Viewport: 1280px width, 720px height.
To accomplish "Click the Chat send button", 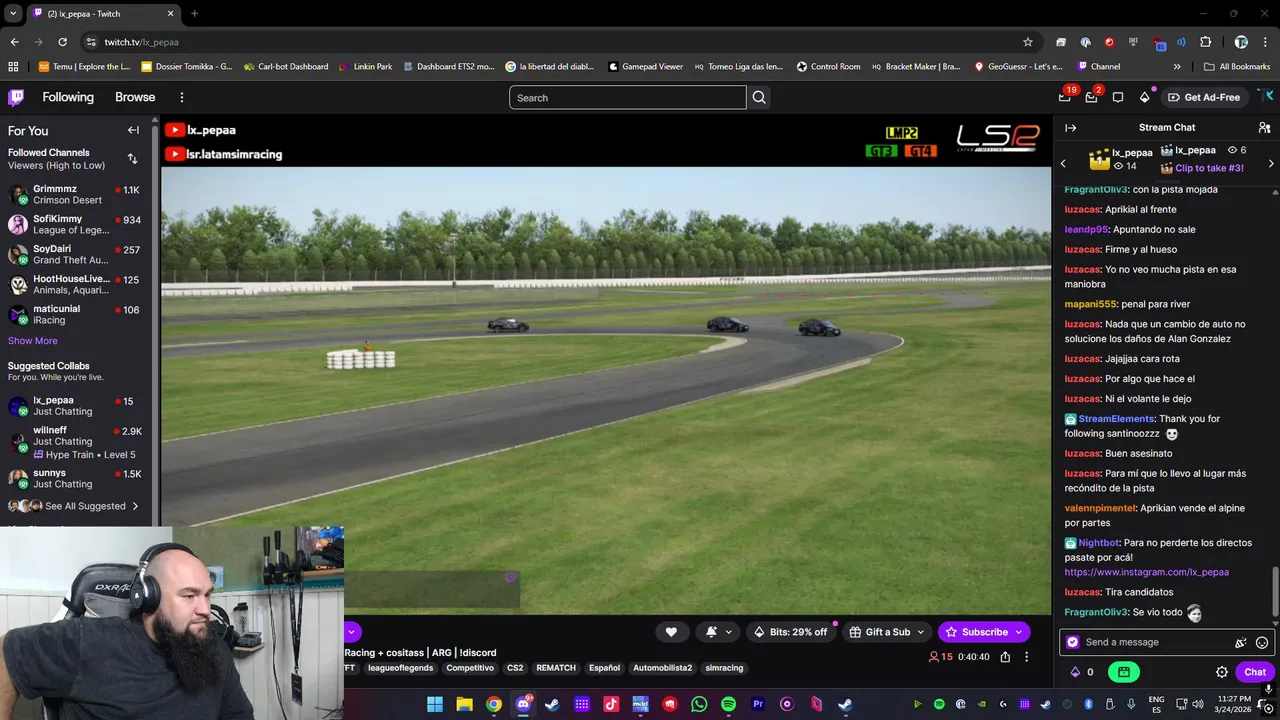I will [1255, 672].
